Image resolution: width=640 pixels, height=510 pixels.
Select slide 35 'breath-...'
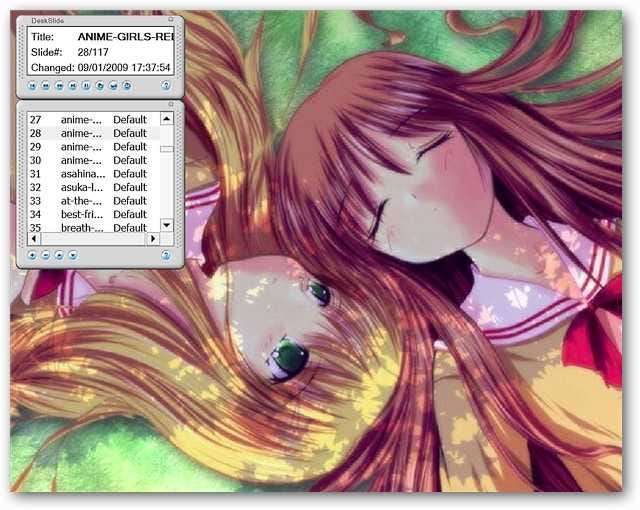click(x=93, y=227)
